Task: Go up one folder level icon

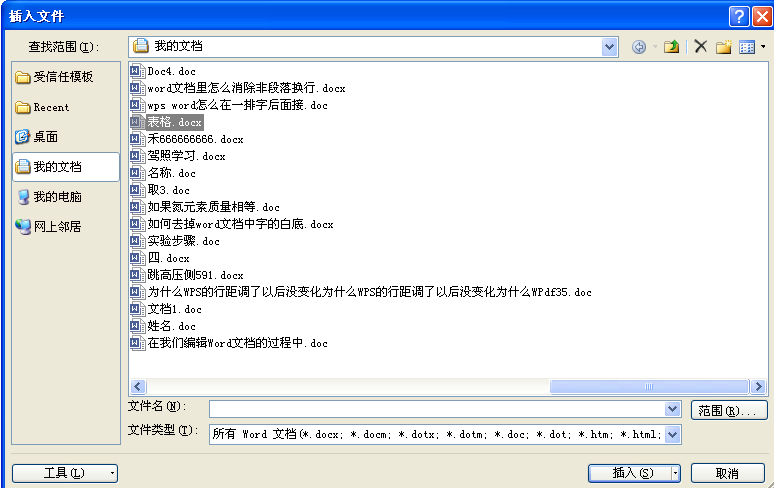Action: pyautogui.click(x=671, y=47)
